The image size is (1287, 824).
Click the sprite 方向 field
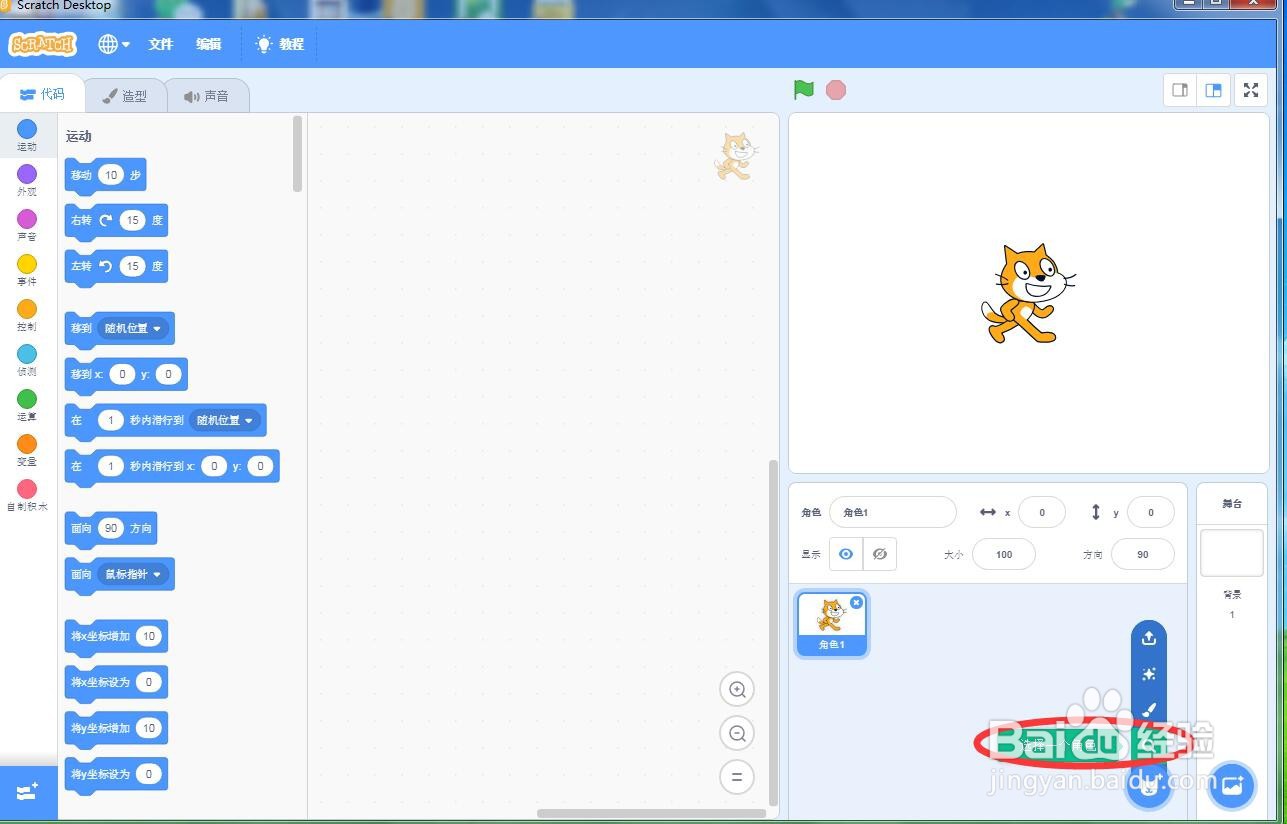point(1142,554)
